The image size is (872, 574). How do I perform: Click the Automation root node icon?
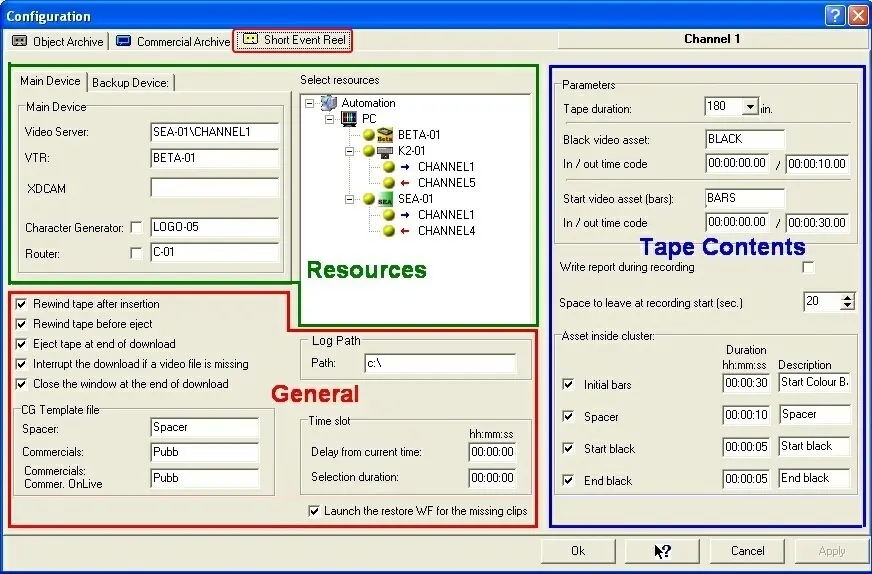(x=329, y=103)
